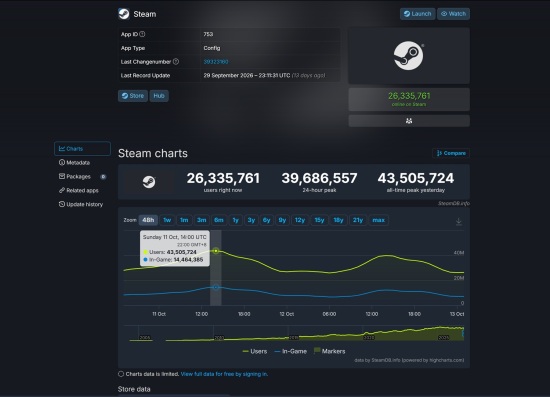Set chart zoom to 3y

coord(251,220)
